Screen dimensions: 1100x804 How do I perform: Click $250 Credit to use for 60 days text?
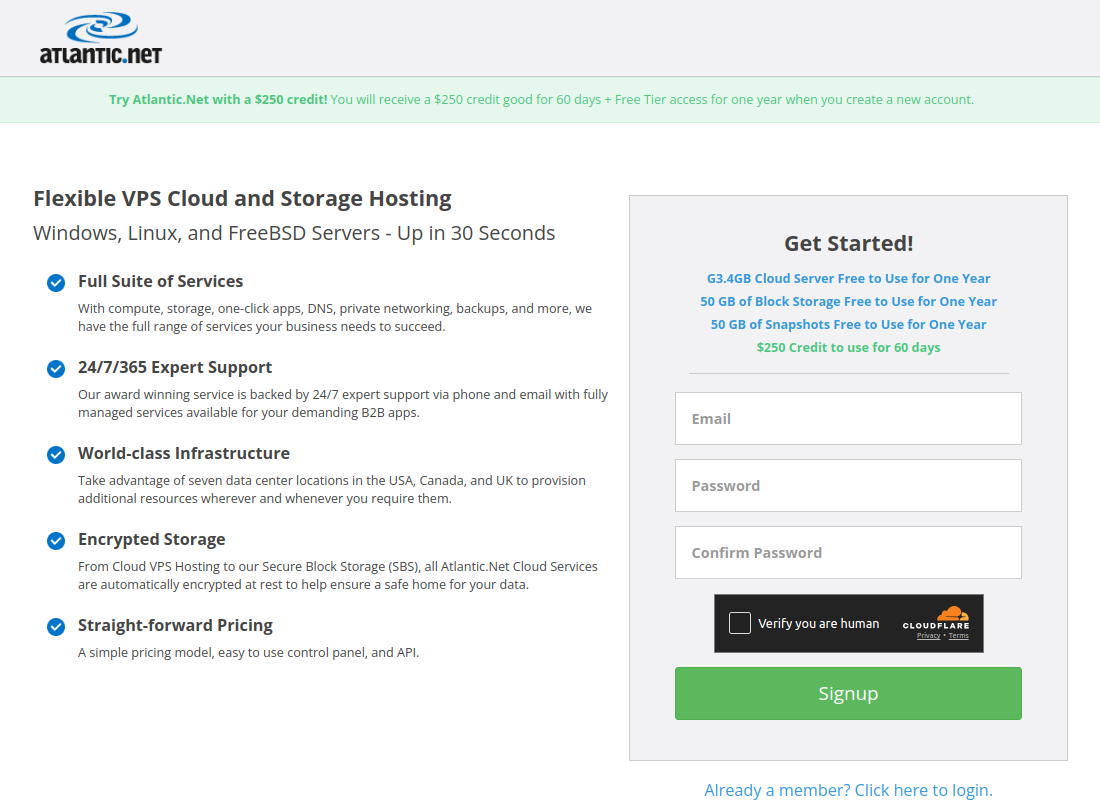(848, 348)
